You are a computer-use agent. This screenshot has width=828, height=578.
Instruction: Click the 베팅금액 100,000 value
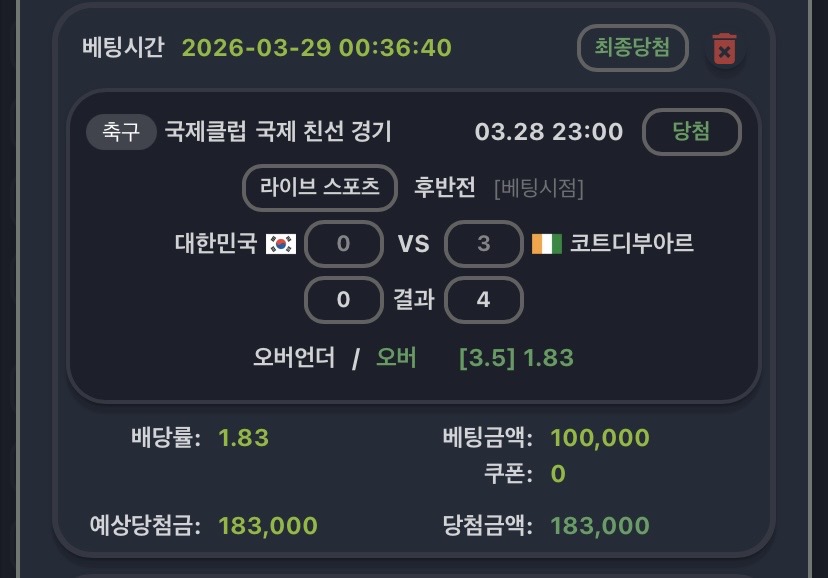pyautogui.click(x=600, y=438)
